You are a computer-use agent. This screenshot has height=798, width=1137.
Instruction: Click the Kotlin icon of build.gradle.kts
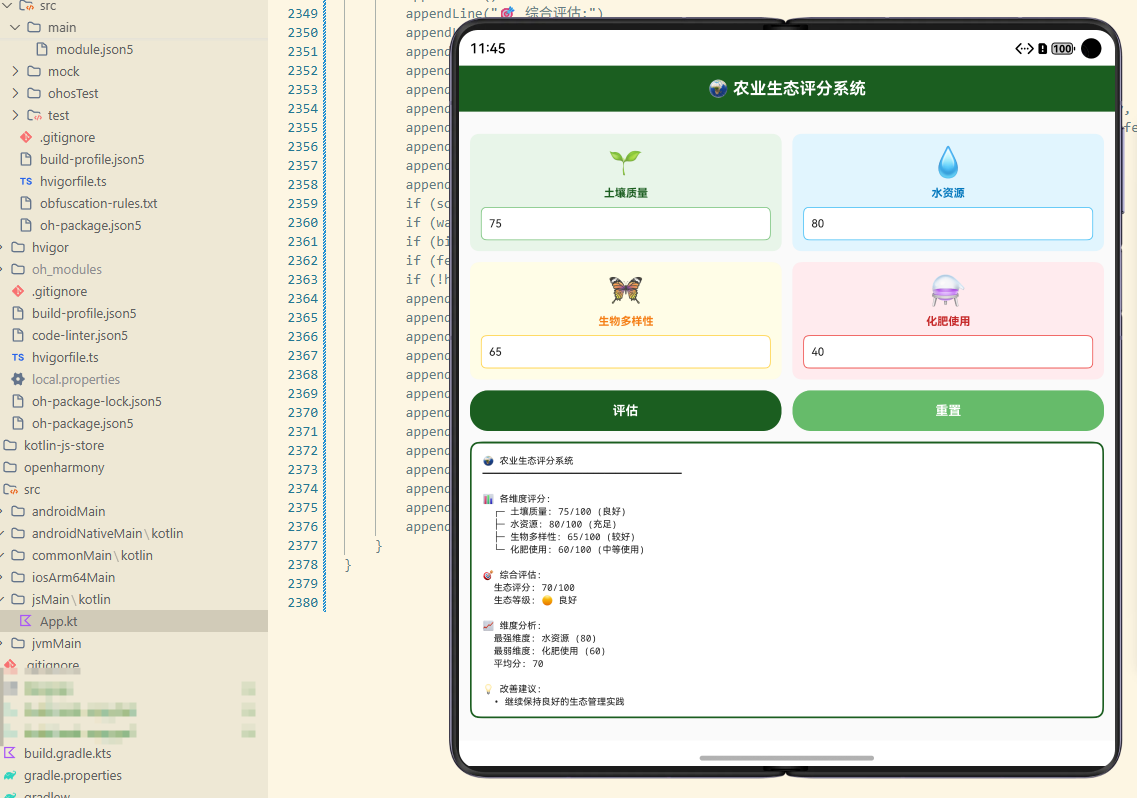coord(10,753)
